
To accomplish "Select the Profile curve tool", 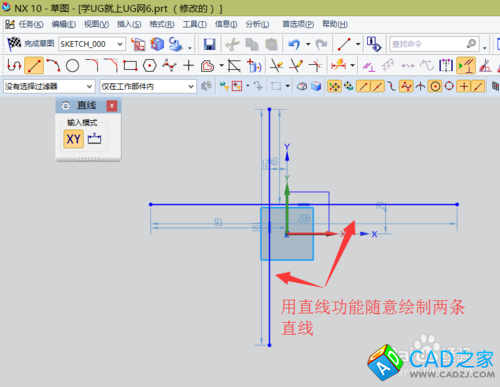I will 14,65.
